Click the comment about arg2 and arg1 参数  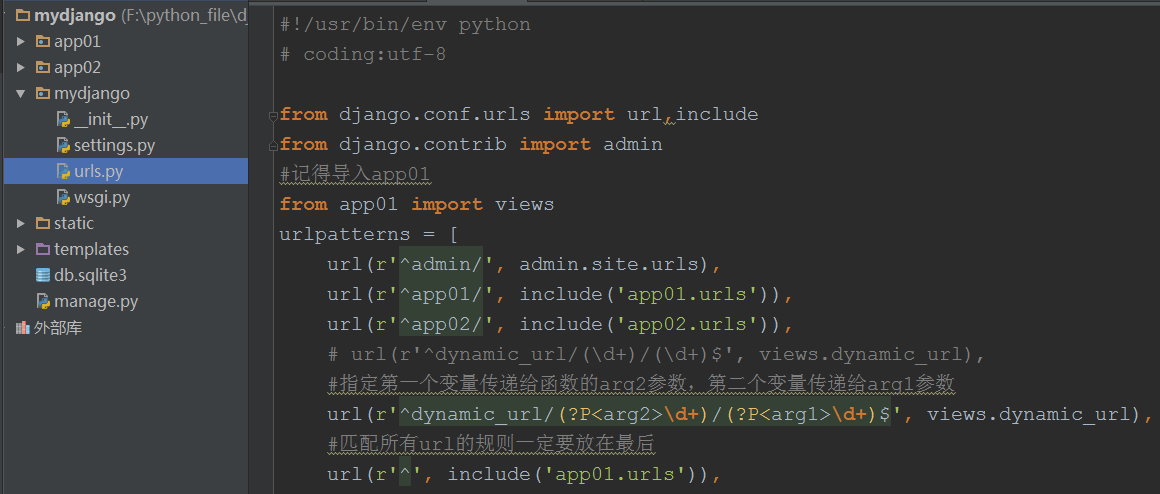[x=641, y=385]
